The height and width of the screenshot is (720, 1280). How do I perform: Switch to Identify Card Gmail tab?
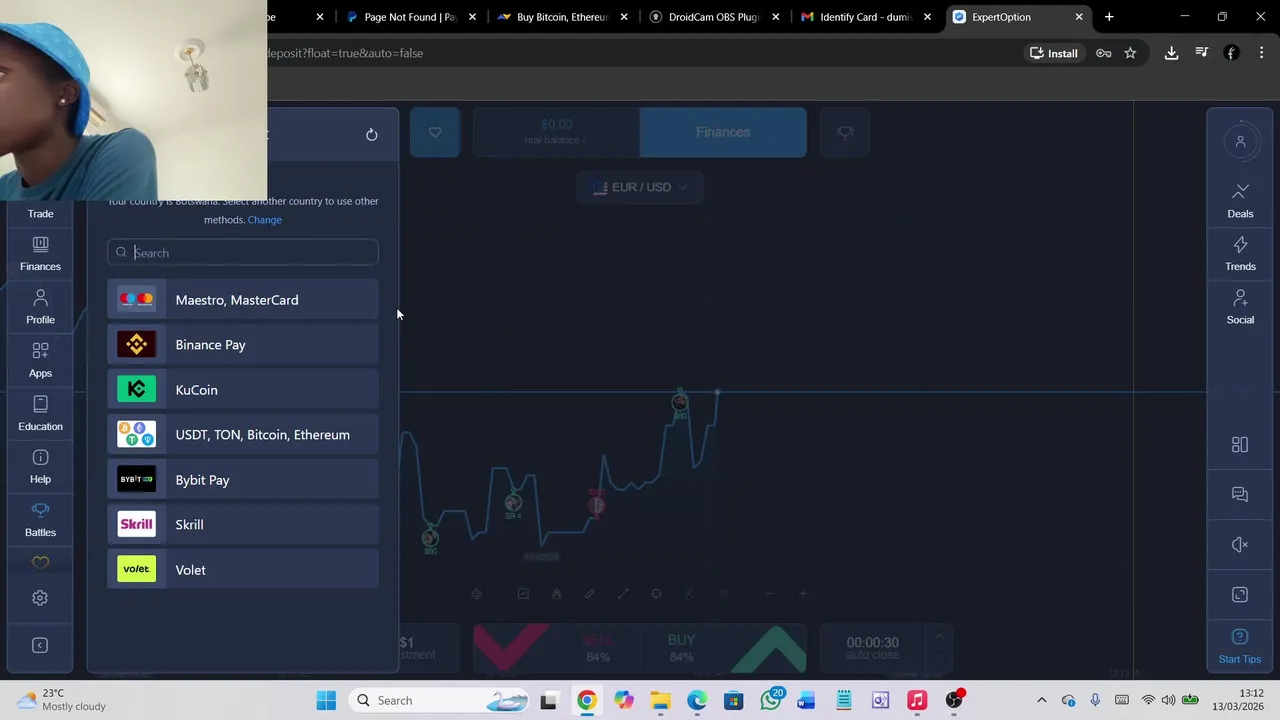pyautogui.click(x=866, y=17)
